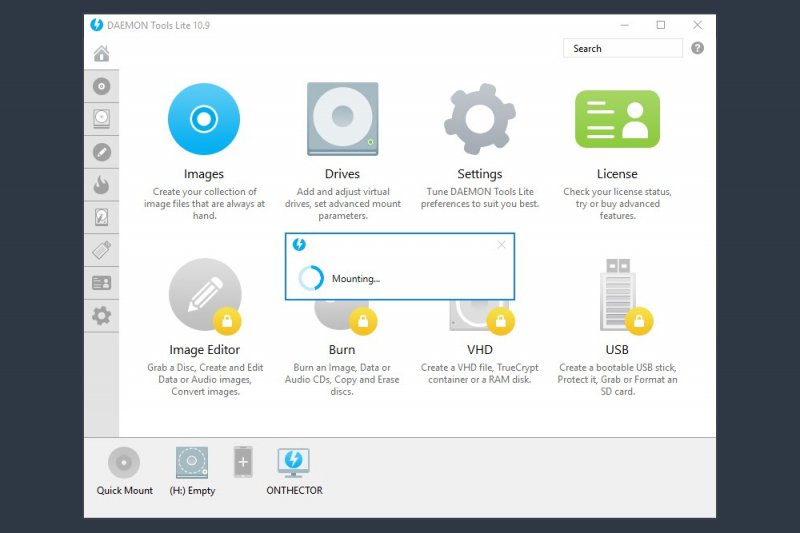Add a mobile device with plus icon
The height and width of the screenshot is (533, 800).
[x=243, y=462]
